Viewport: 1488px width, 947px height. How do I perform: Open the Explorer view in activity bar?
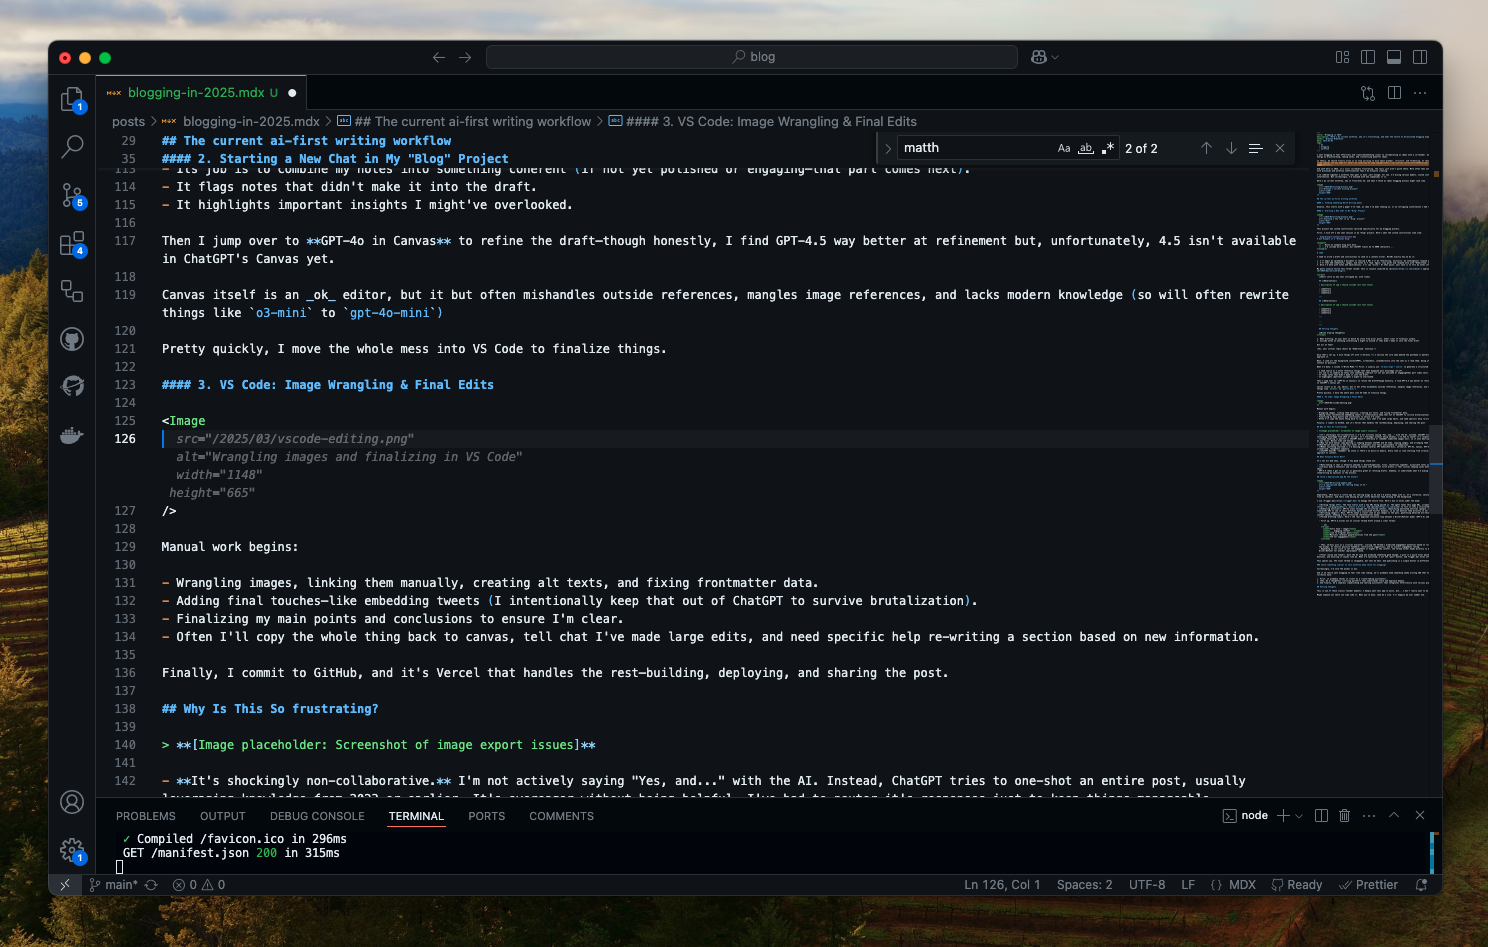point(72,98)
